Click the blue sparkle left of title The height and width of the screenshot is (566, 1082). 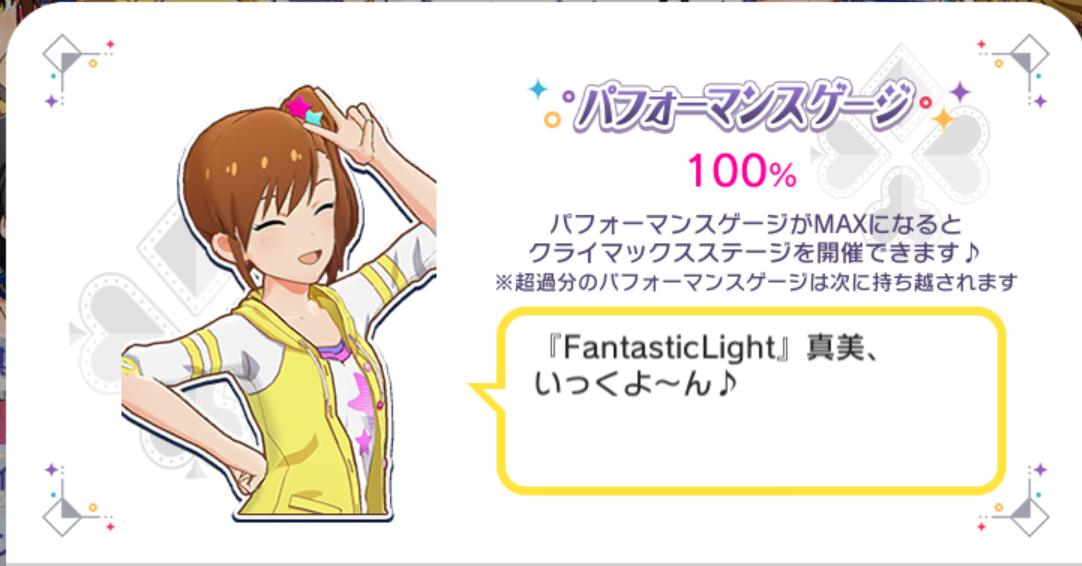coord(538,89)
